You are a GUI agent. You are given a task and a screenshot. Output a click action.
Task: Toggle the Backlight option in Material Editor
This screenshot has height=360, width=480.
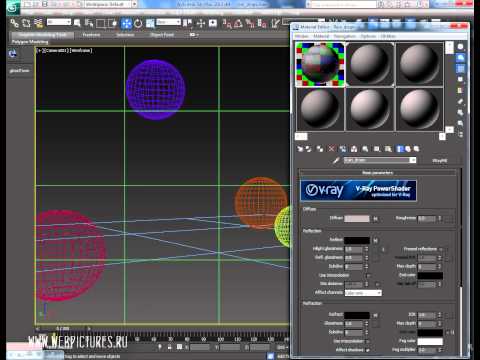pyautogui.click(x=461, y=58)
